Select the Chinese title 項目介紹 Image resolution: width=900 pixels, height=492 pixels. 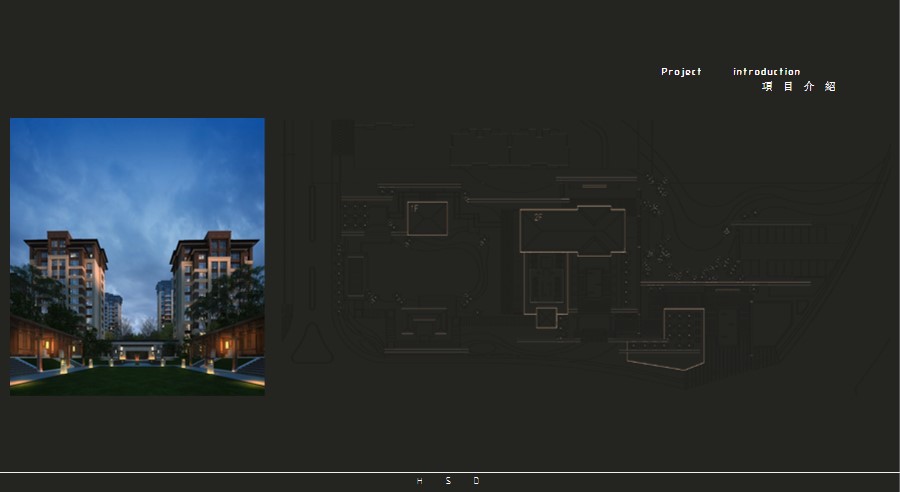tap(798, 87)
